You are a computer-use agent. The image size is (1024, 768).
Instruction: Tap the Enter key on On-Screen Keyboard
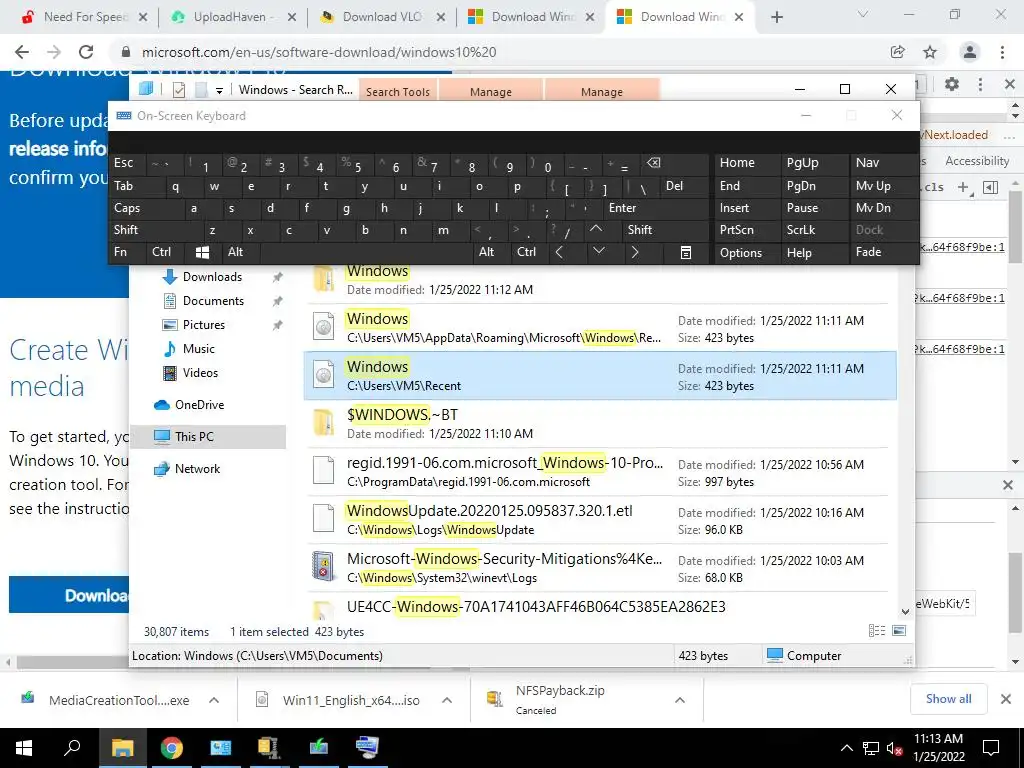pyautogui.click(x=622, y=208)
